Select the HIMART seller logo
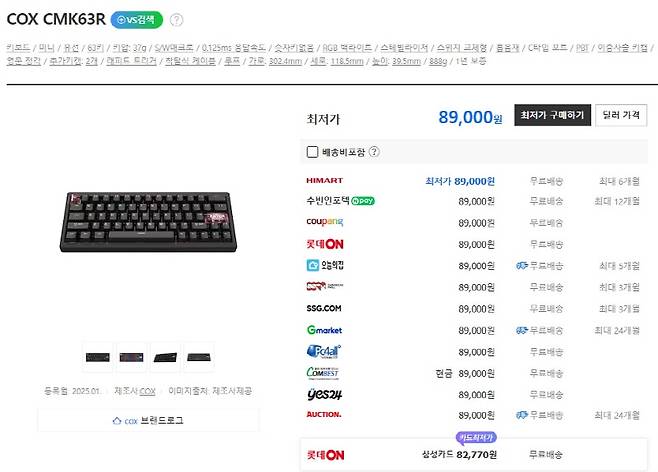 [x=324, y=180]
